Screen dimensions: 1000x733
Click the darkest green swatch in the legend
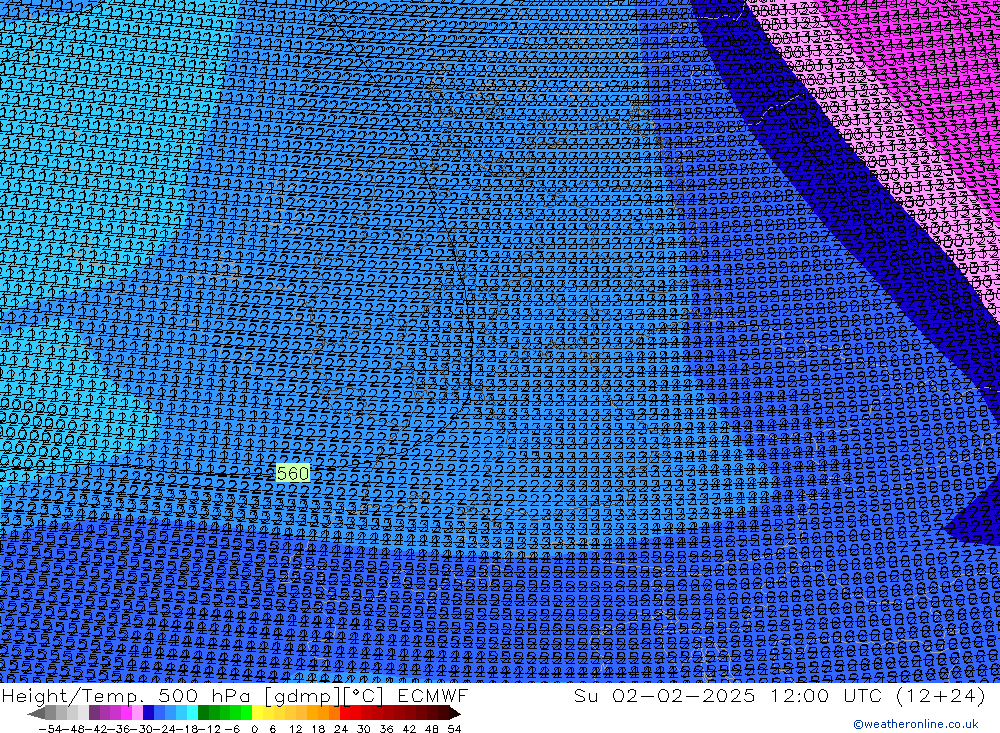point(203,714)
